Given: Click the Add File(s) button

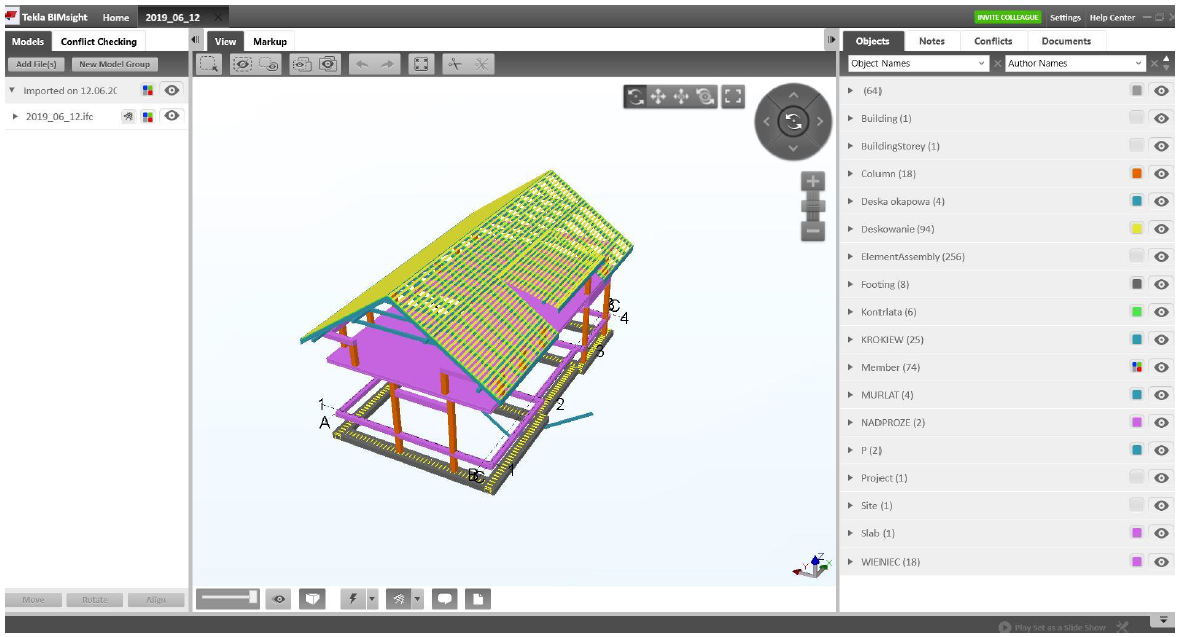Looking at the screenshot, I should [37, 64].
